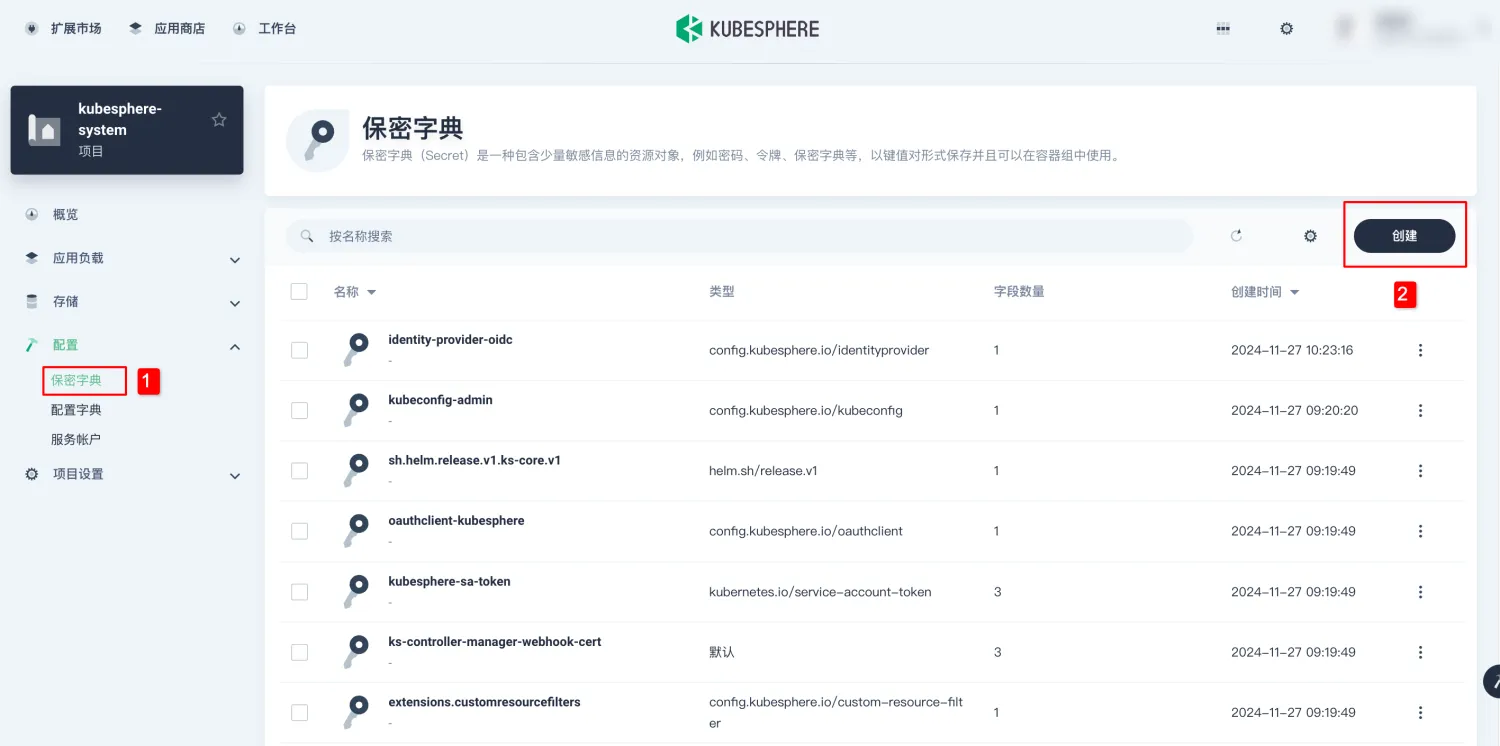
Task: Open more actions for identity-provider-oidc
Action: point(1420,350)
